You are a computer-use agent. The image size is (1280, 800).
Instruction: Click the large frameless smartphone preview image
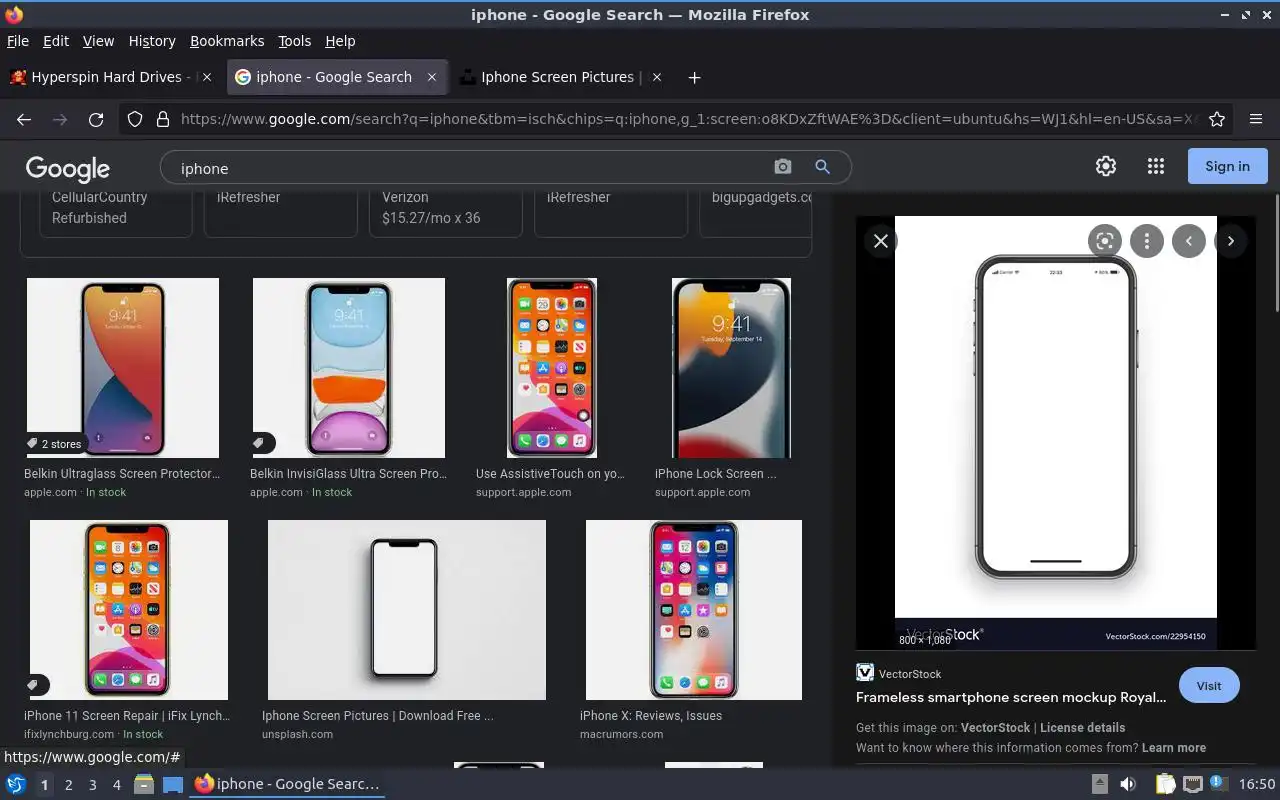click(1056, 433)
